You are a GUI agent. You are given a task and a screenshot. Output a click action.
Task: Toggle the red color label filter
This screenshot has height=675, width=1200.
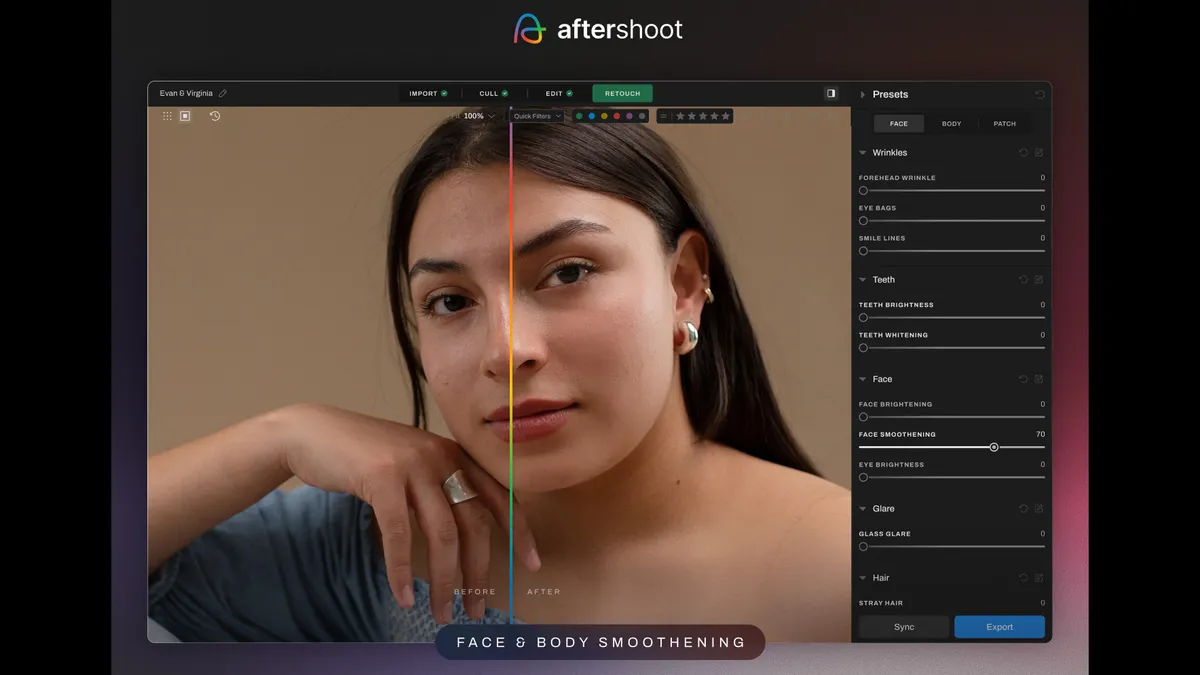coord(616,116)
